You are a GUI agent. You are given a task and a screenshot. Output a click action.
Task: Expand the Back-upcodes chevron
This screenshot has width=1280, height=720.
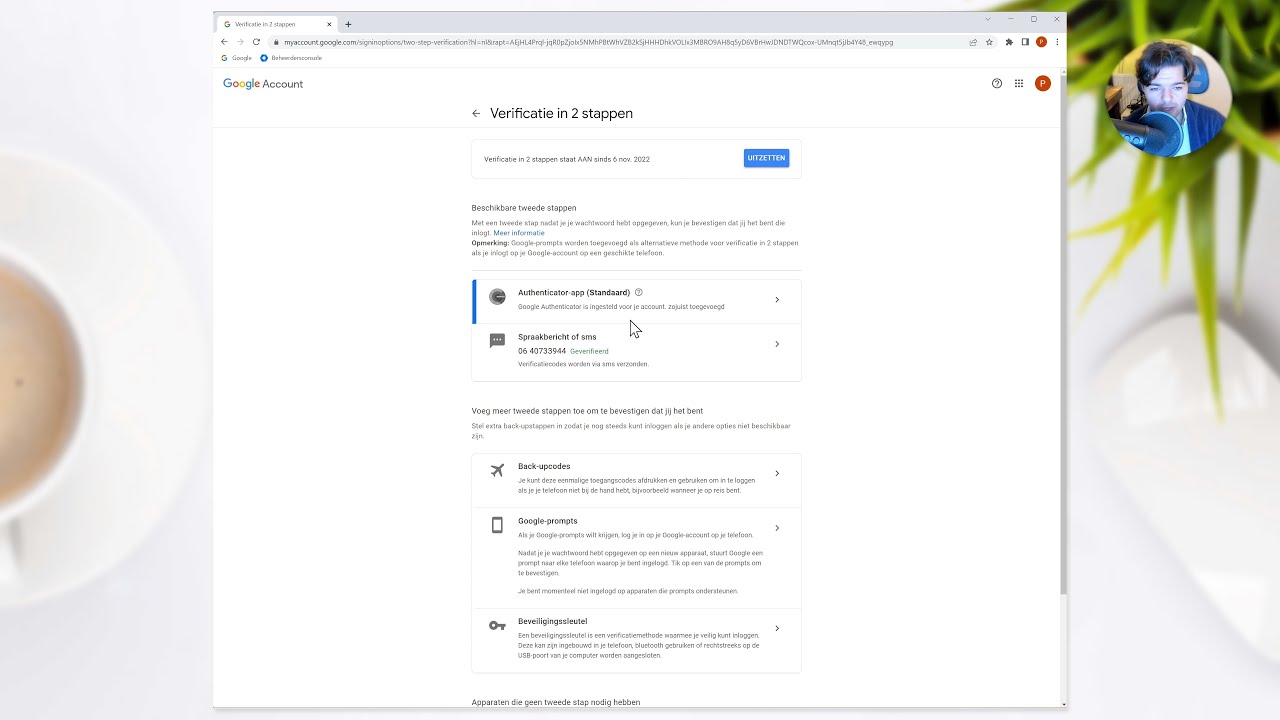777,474
